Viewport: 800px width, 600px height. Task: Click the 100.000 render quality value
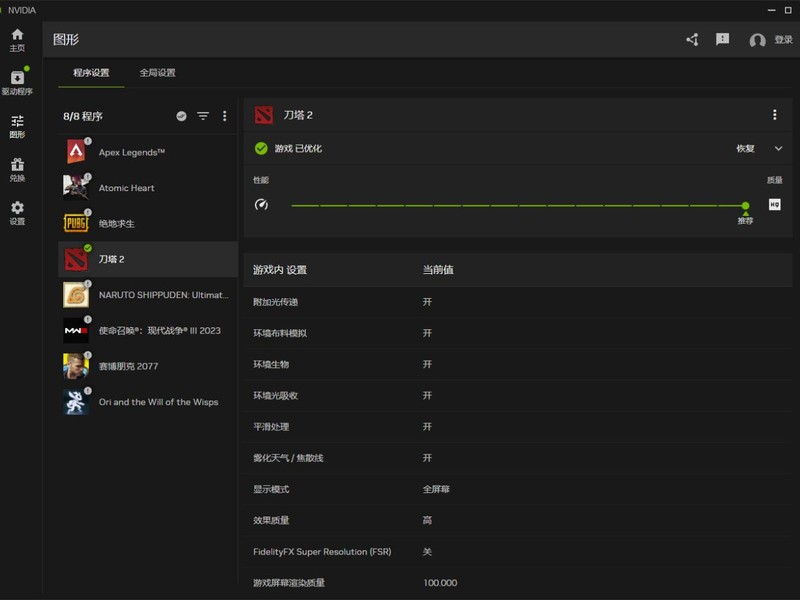(440, 583)
